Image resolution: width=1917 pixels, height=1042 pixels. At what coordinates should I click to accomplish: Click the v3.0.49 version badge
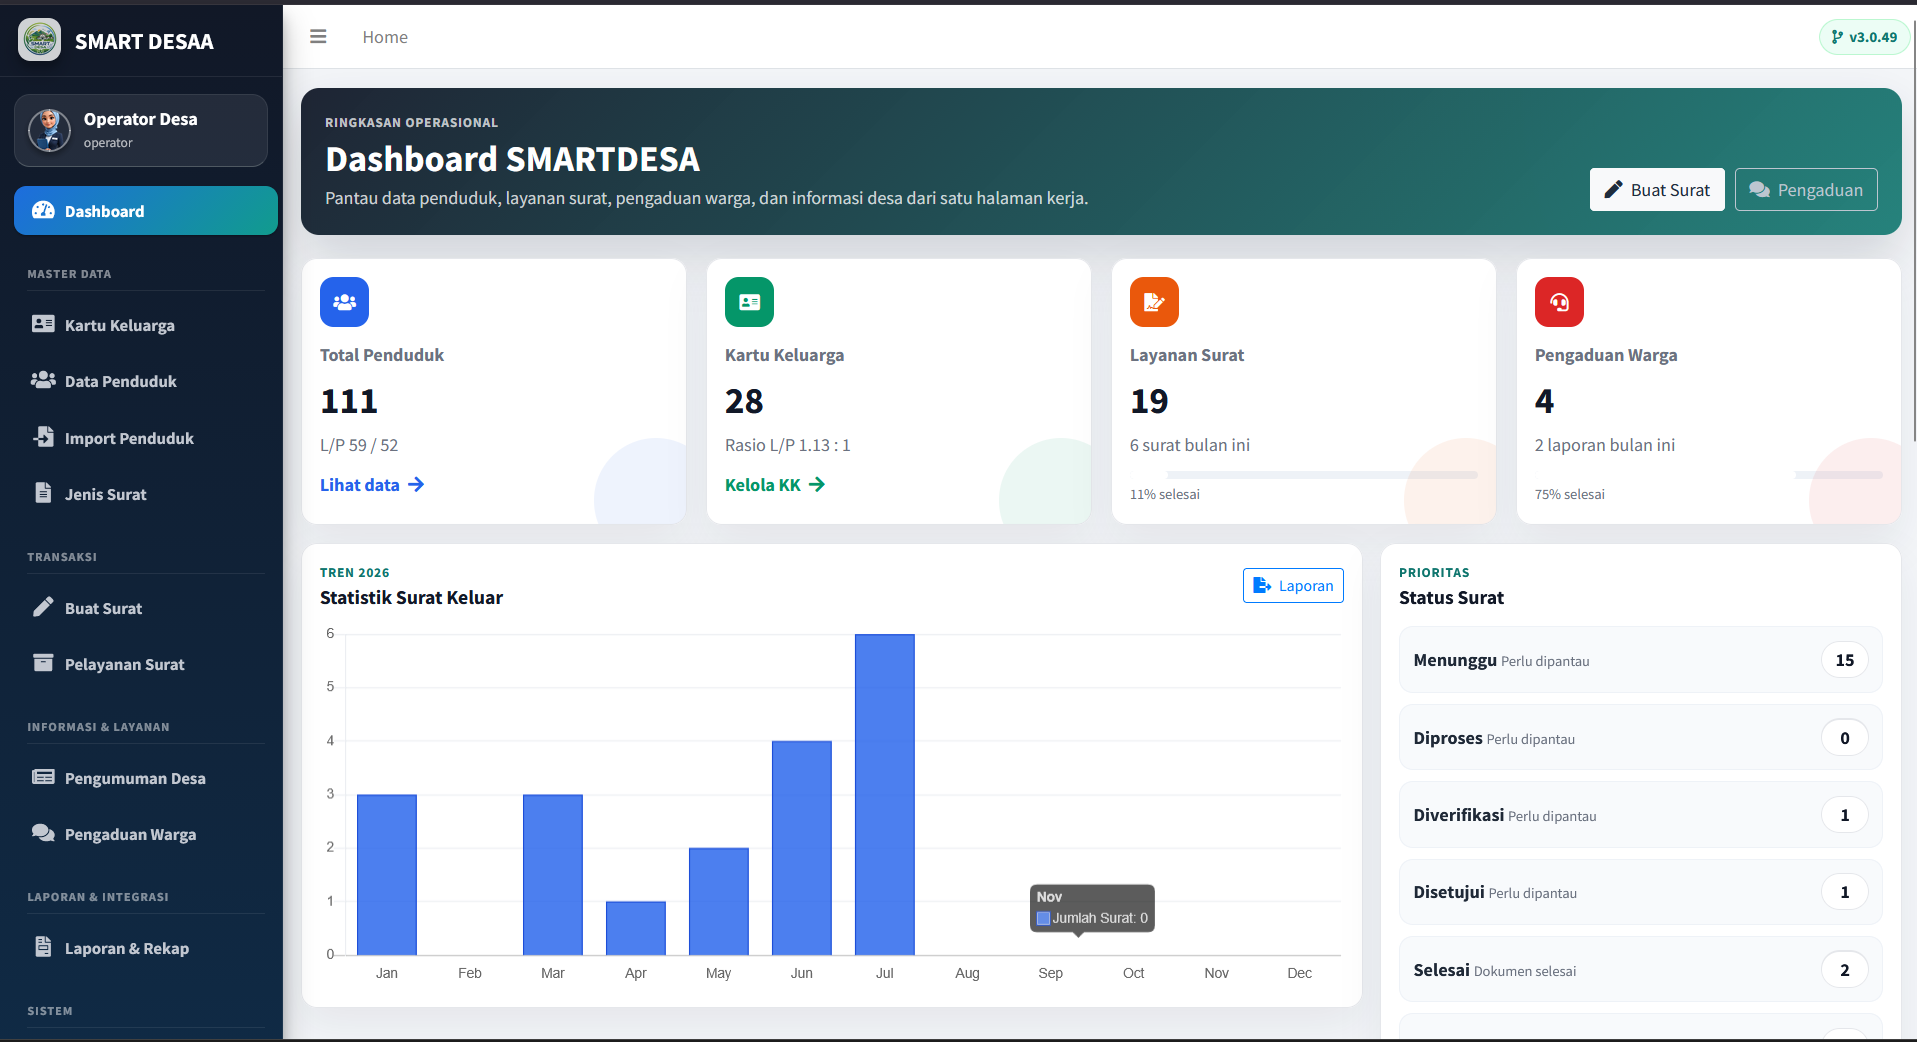pyautogui.click(x=1864, y=37)
